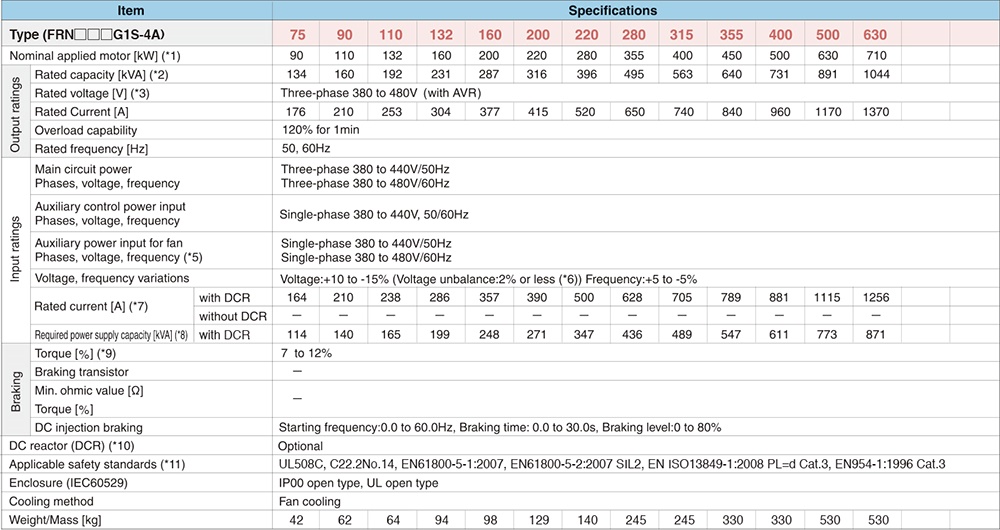Select 'Auxiliary control power input' label
The height and width of the screenshot is (530, 1000).
[110, 207]
